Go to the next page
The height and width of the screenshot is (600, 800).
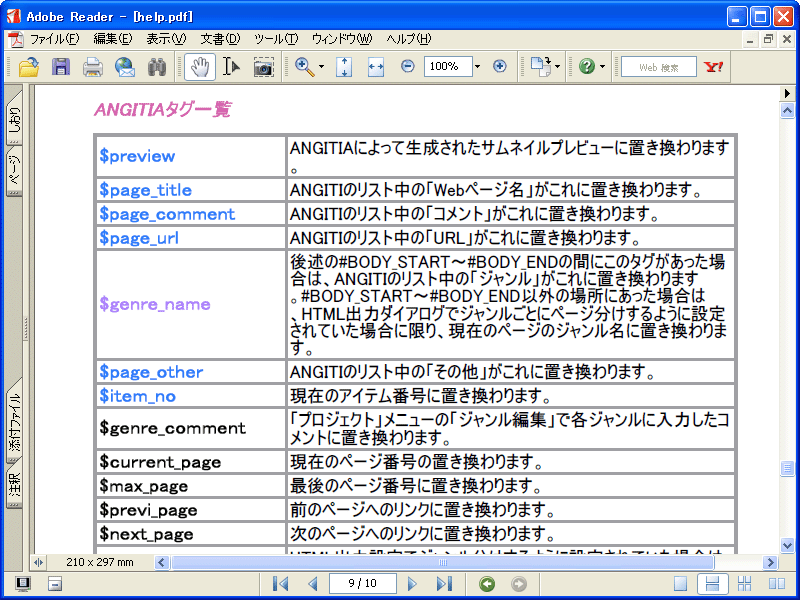pyautogui.click(x=412, y=583)
